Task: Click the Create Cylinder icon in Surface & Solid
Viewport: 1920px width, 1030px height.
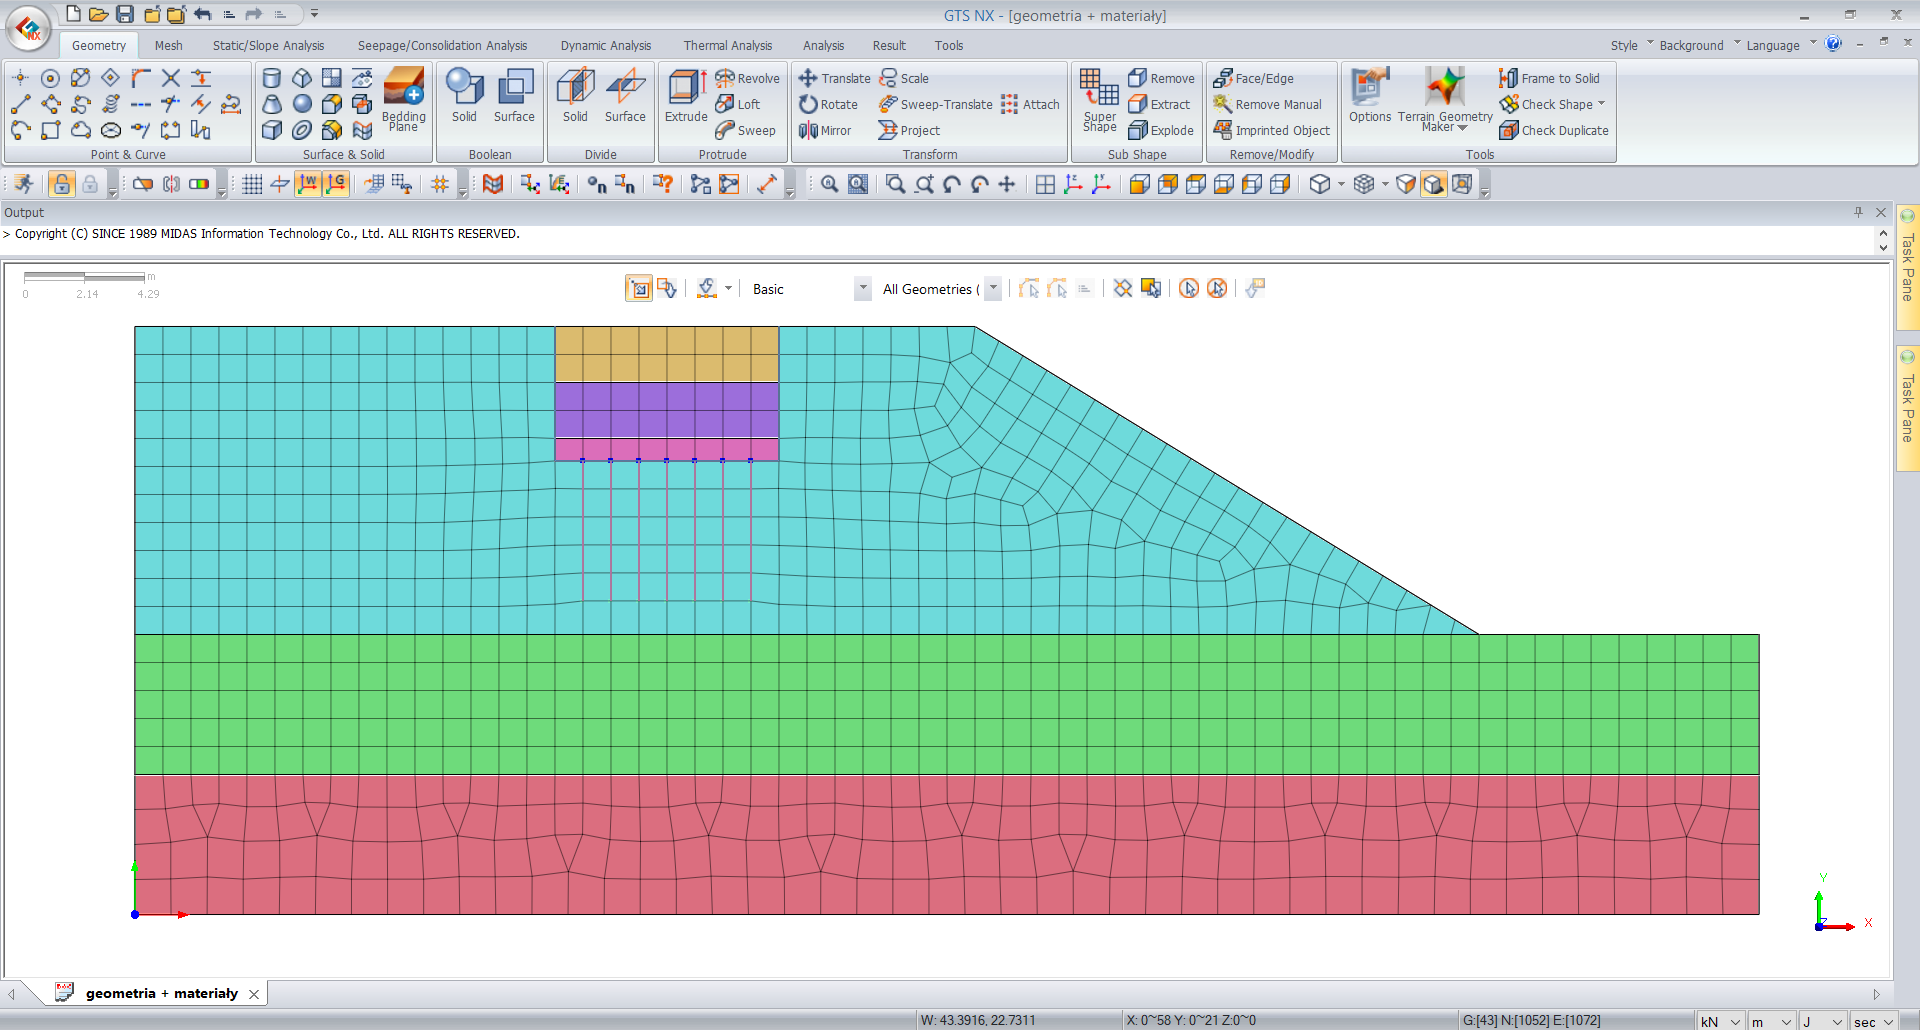Action: click(x=272, y=78)
